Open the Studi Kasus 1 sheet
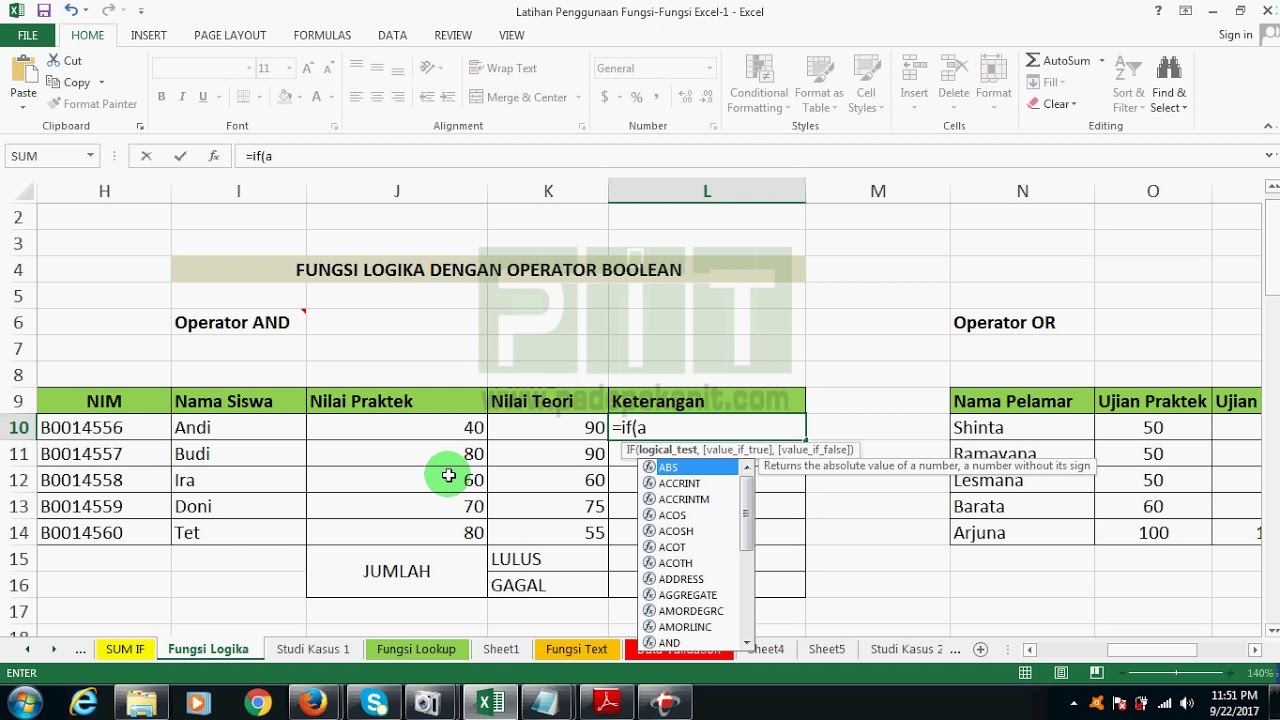 313,649
